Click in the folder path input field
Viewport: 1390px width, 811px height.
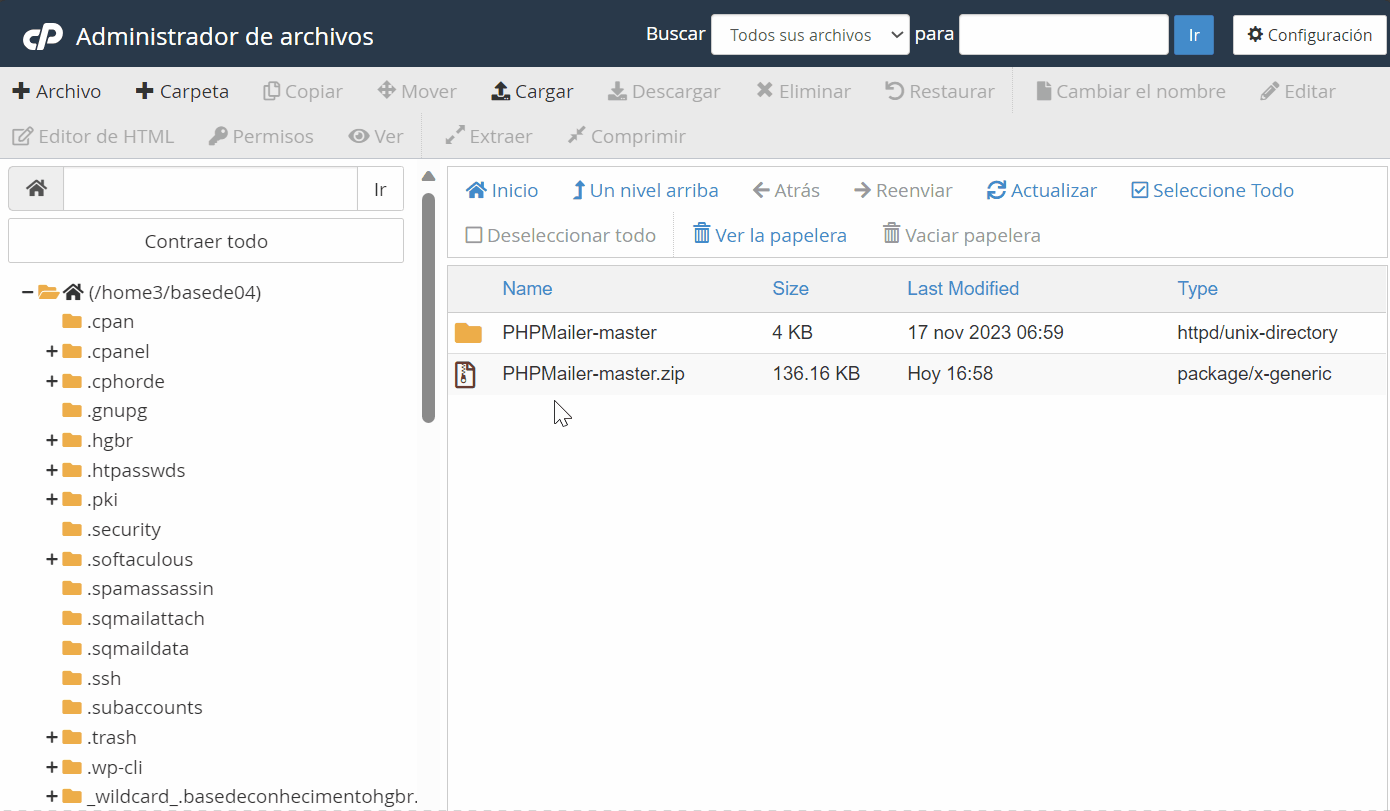210,189
